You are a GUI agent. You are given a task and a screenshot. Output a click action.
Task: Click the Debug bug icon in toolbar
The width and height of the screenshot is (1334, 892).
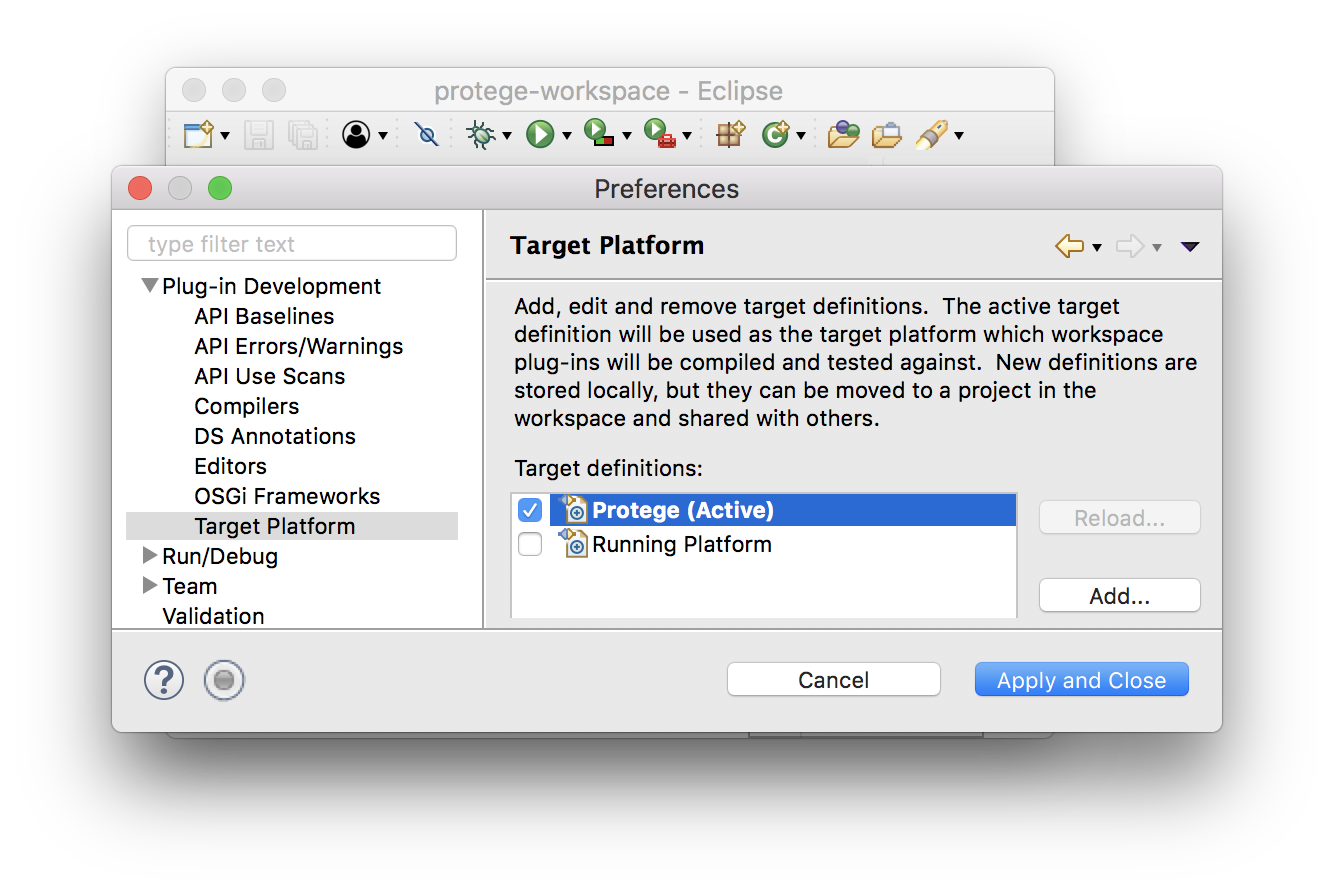tap(481, 134)
